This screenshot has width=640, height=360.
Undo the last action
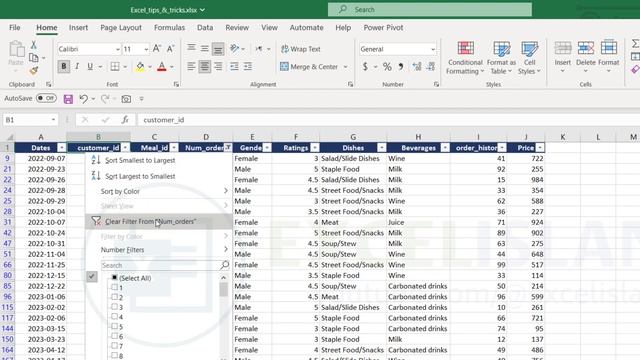84,99
